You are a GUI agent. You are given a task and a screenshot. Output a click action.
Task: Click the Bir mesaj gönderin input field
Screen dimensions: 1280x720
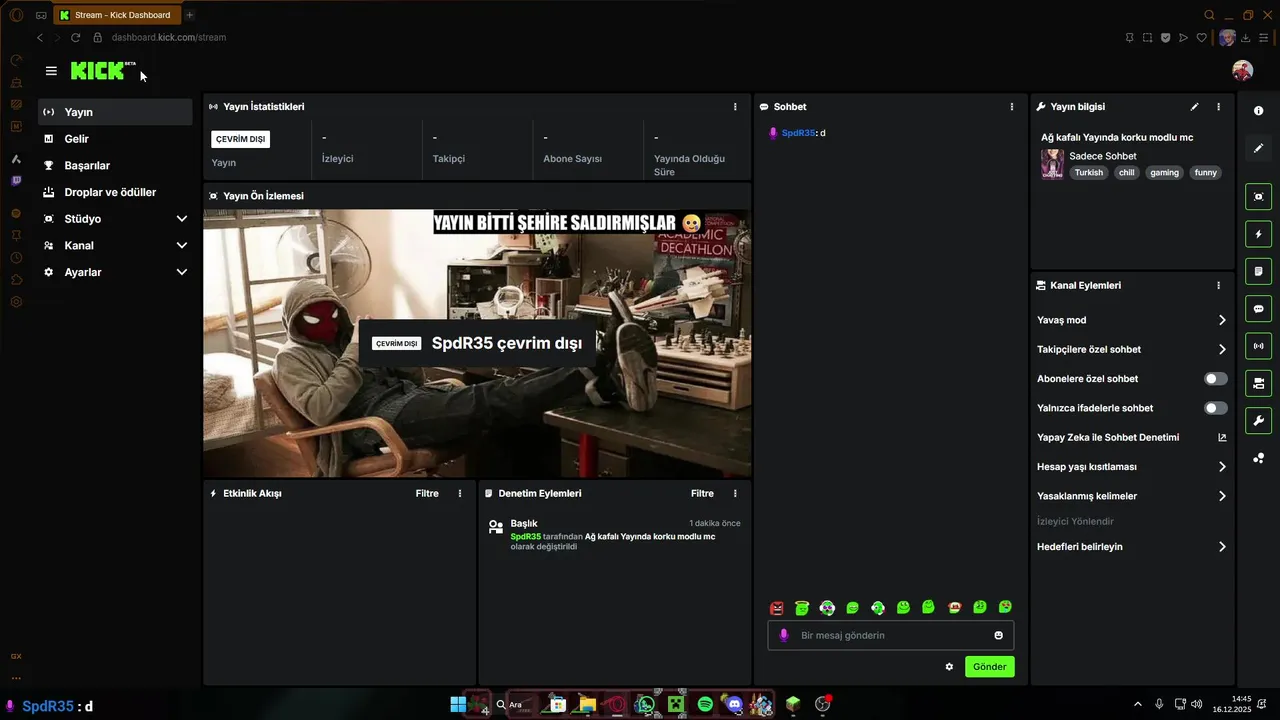tap(890, 635)
